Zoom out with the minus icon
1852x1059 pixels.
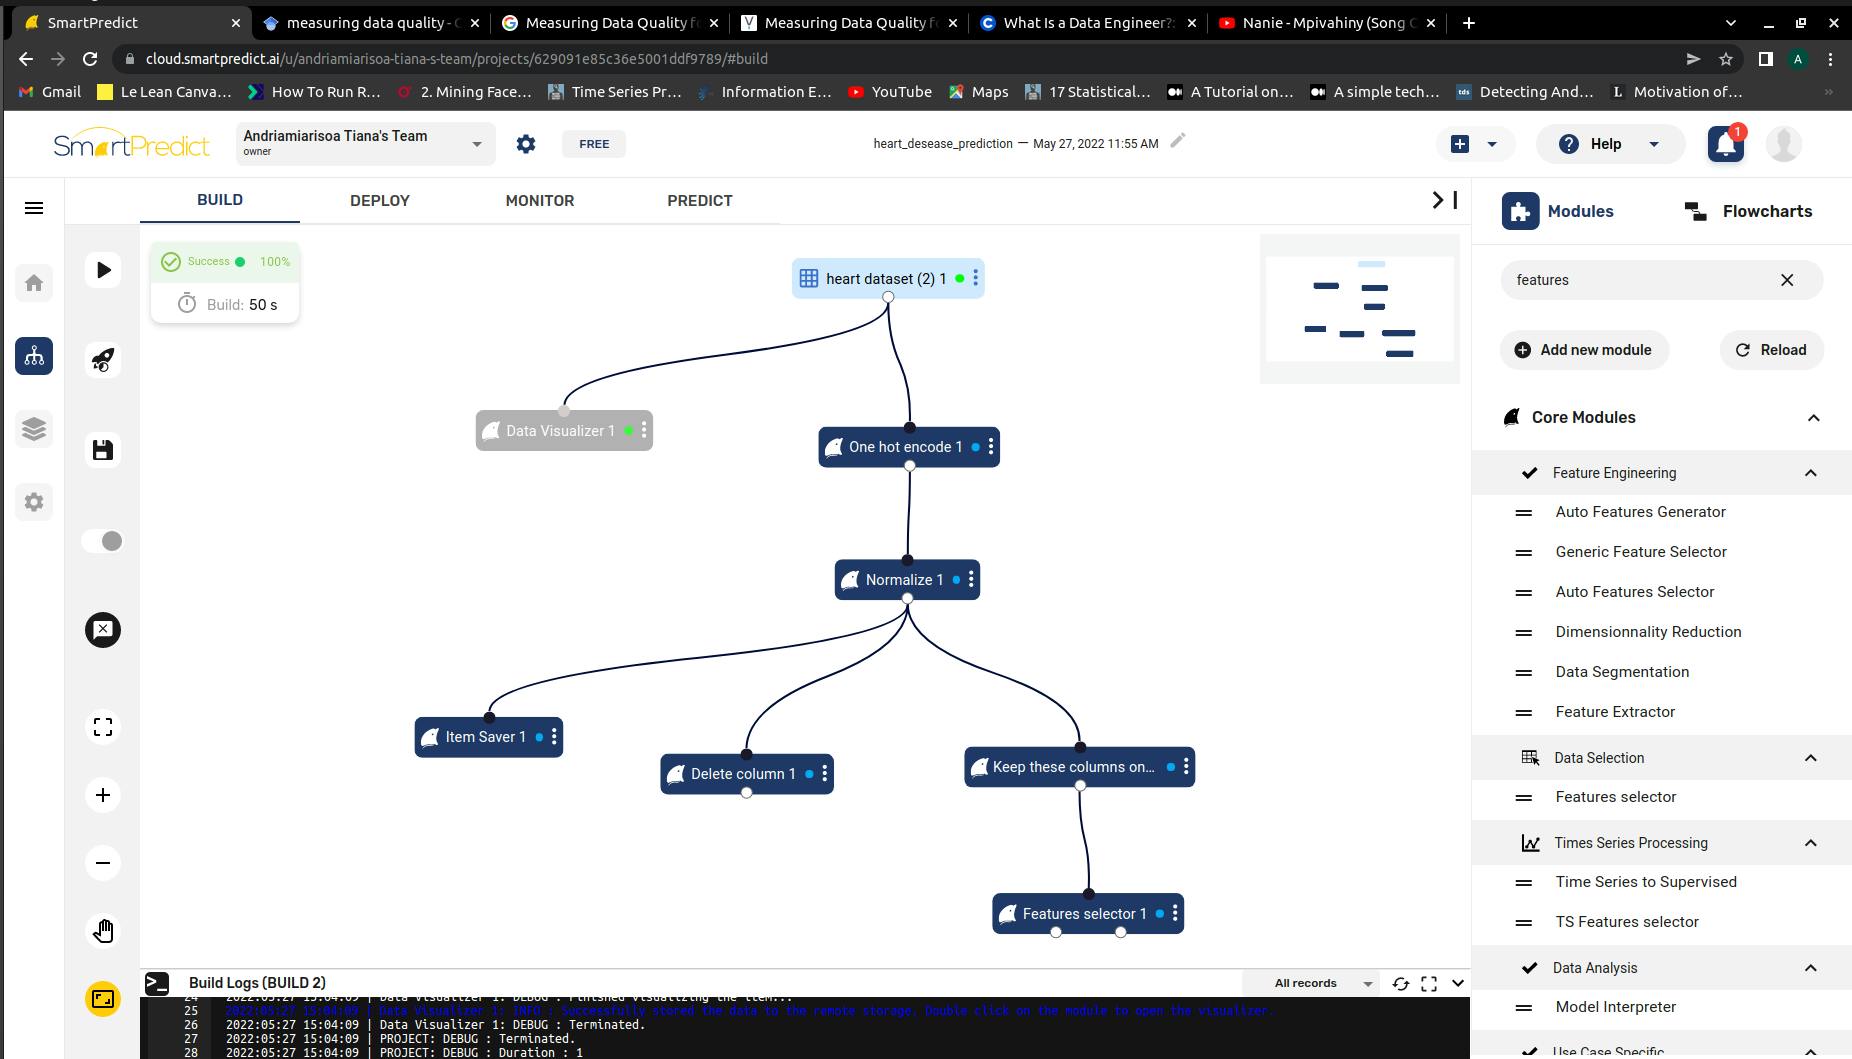(x=103, y=863)
